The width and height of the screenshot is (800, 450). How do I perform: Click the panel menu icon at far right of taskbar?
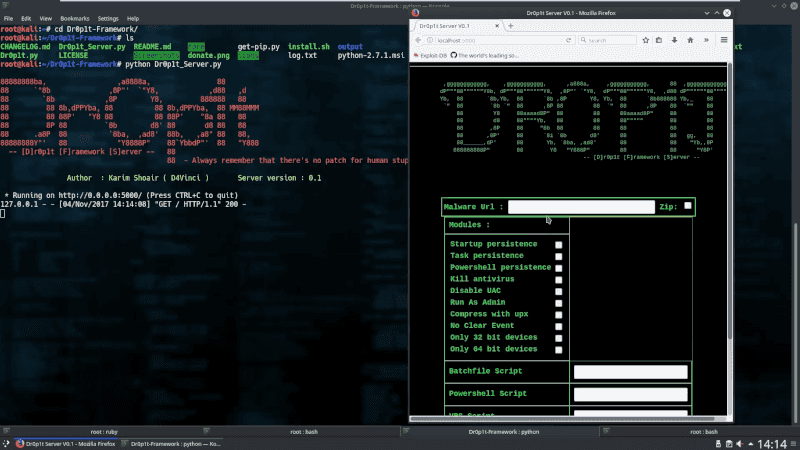tap(794, 444)
